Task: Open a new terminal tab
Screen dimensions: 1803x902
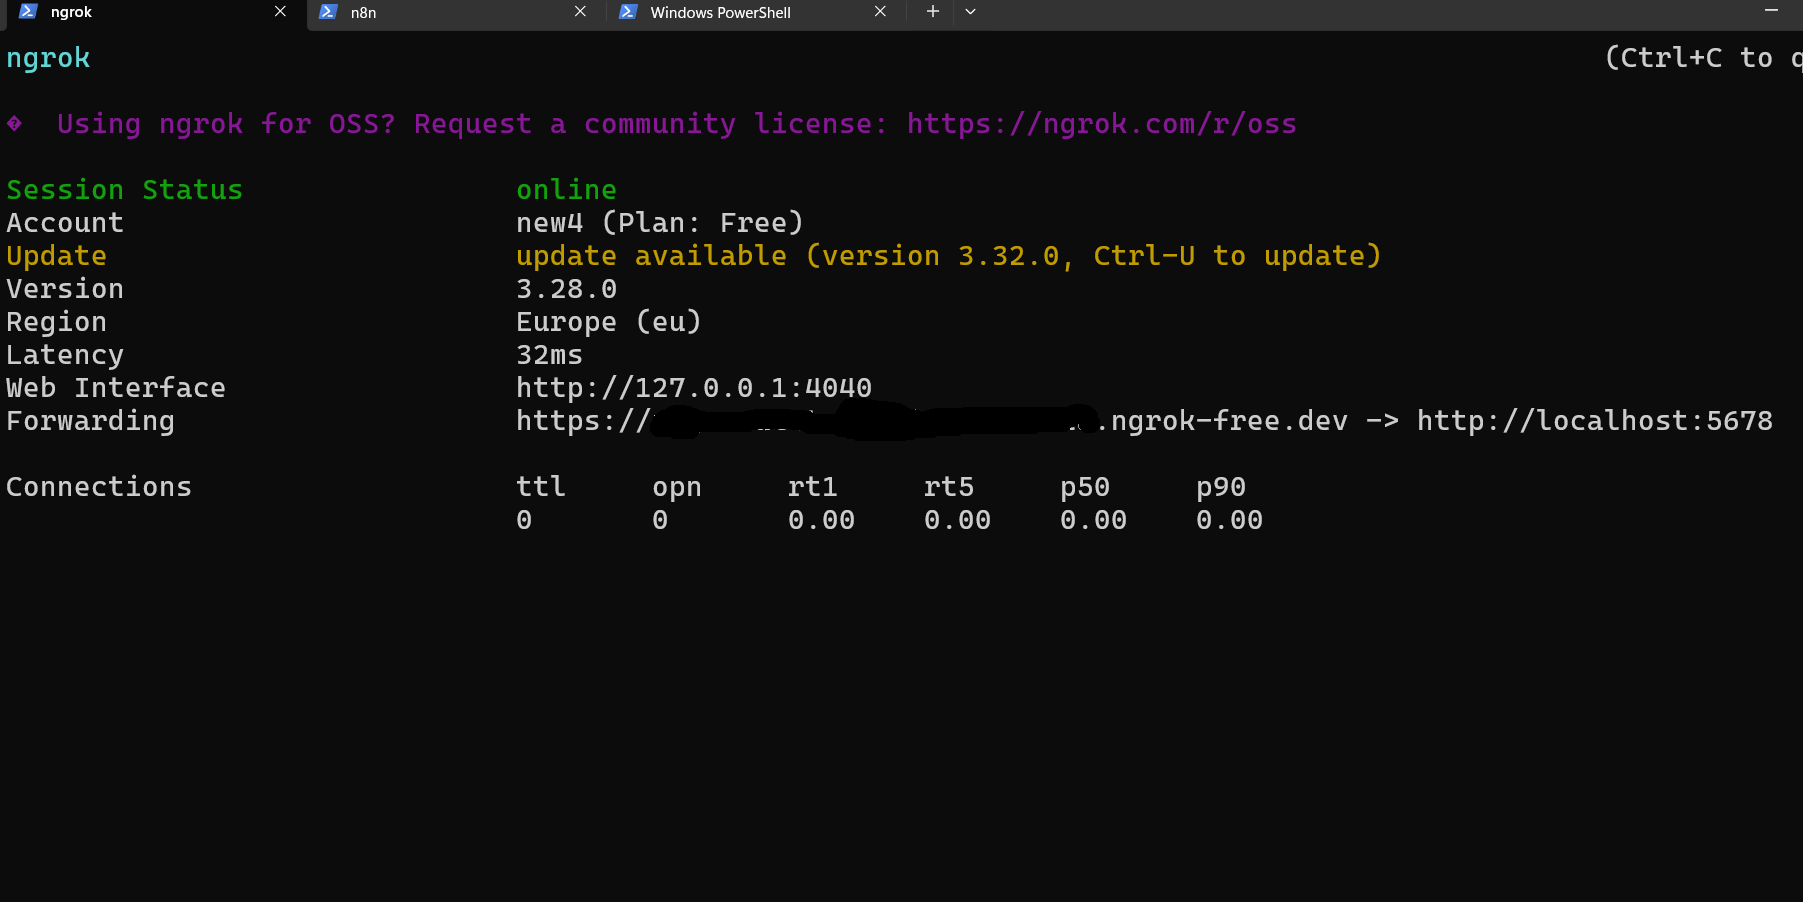Action: click(932, 12)
